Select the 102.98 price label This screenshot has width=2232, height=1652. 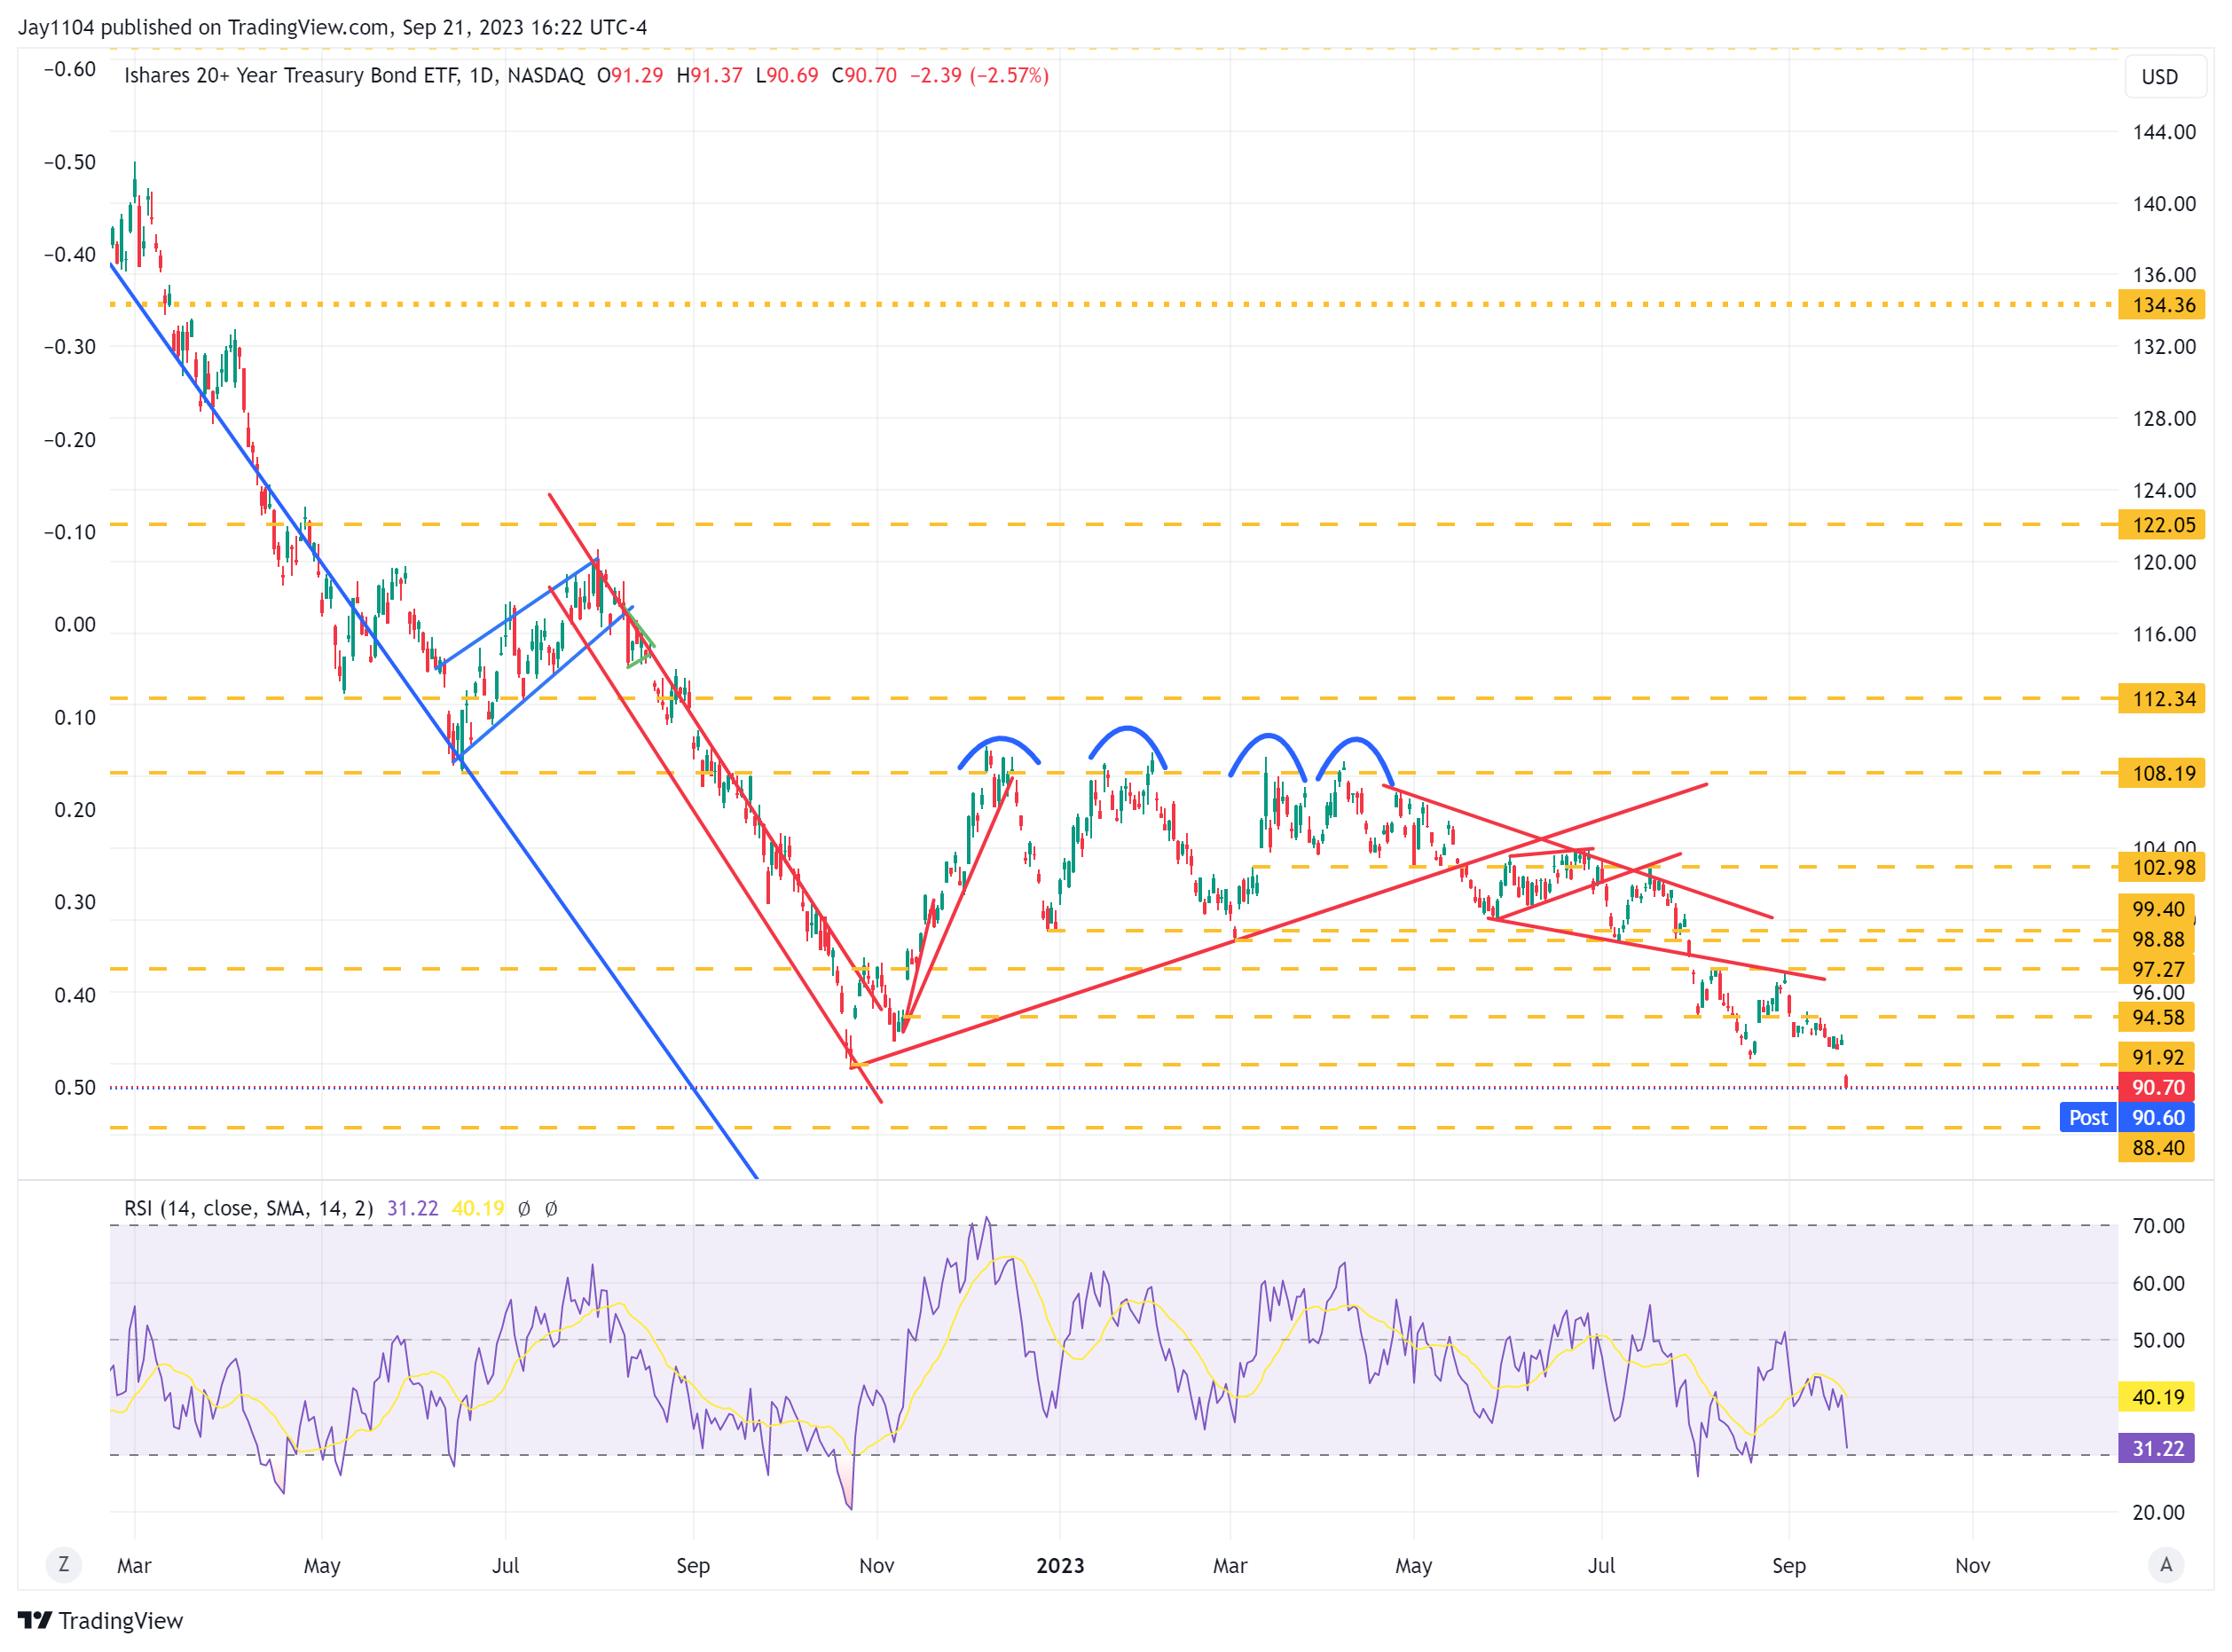click(2161, 867)
